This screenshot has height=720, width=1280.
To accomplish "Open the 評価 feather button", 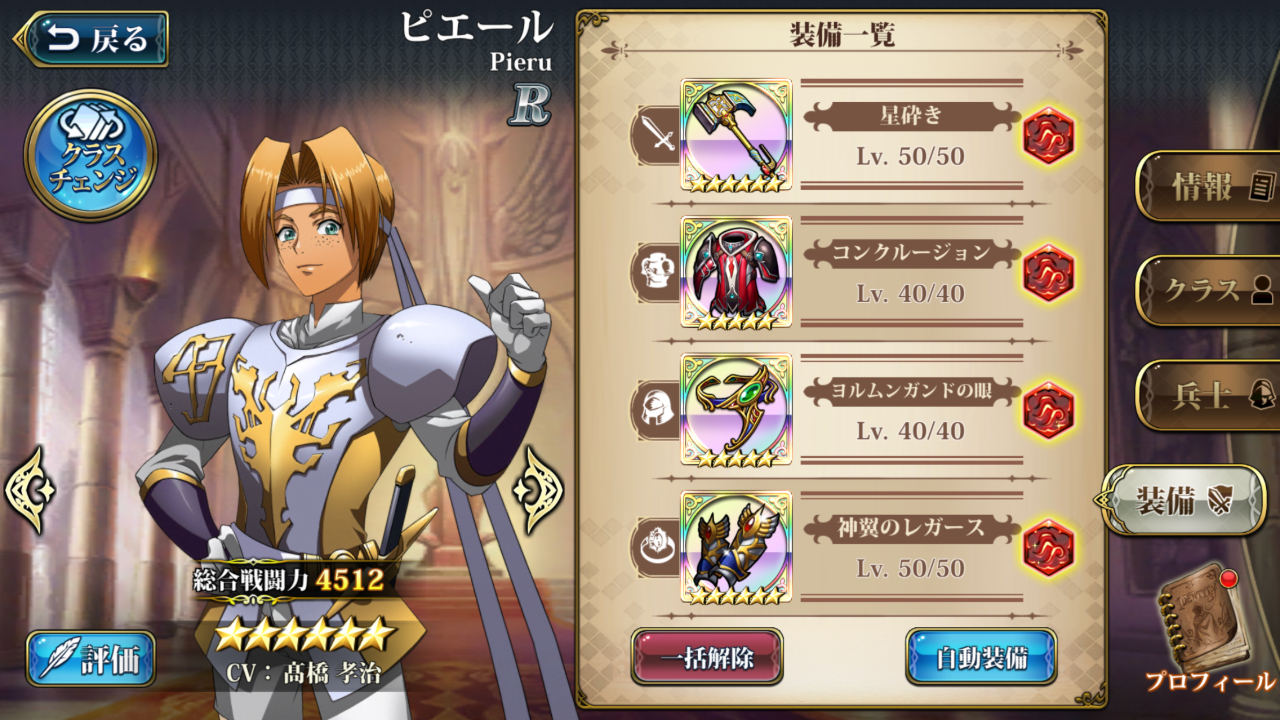I will click(x=91, y=658).
